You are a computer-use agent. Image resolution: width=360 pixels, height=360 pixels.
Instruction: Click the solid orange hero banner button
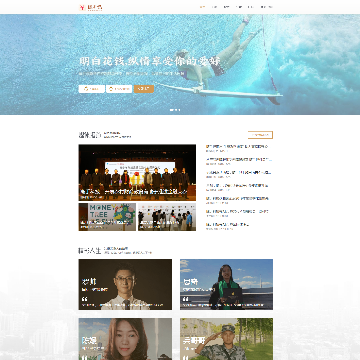(144, 89)
